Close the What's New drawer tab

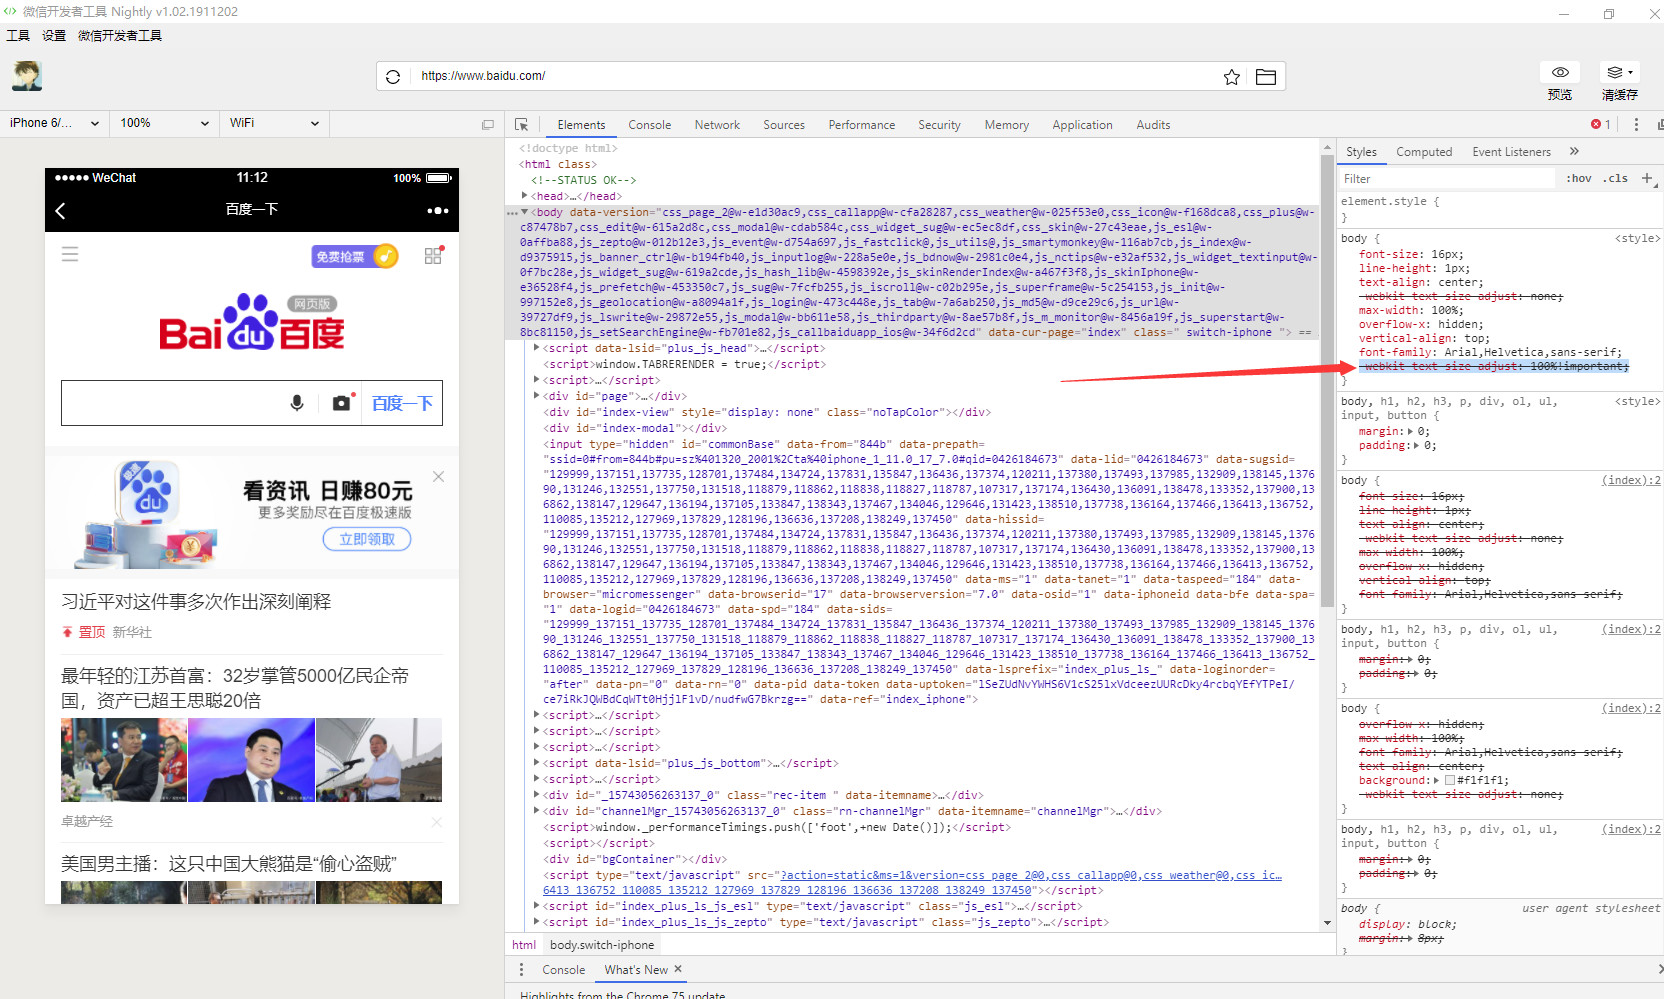click(x=678, y=969)
